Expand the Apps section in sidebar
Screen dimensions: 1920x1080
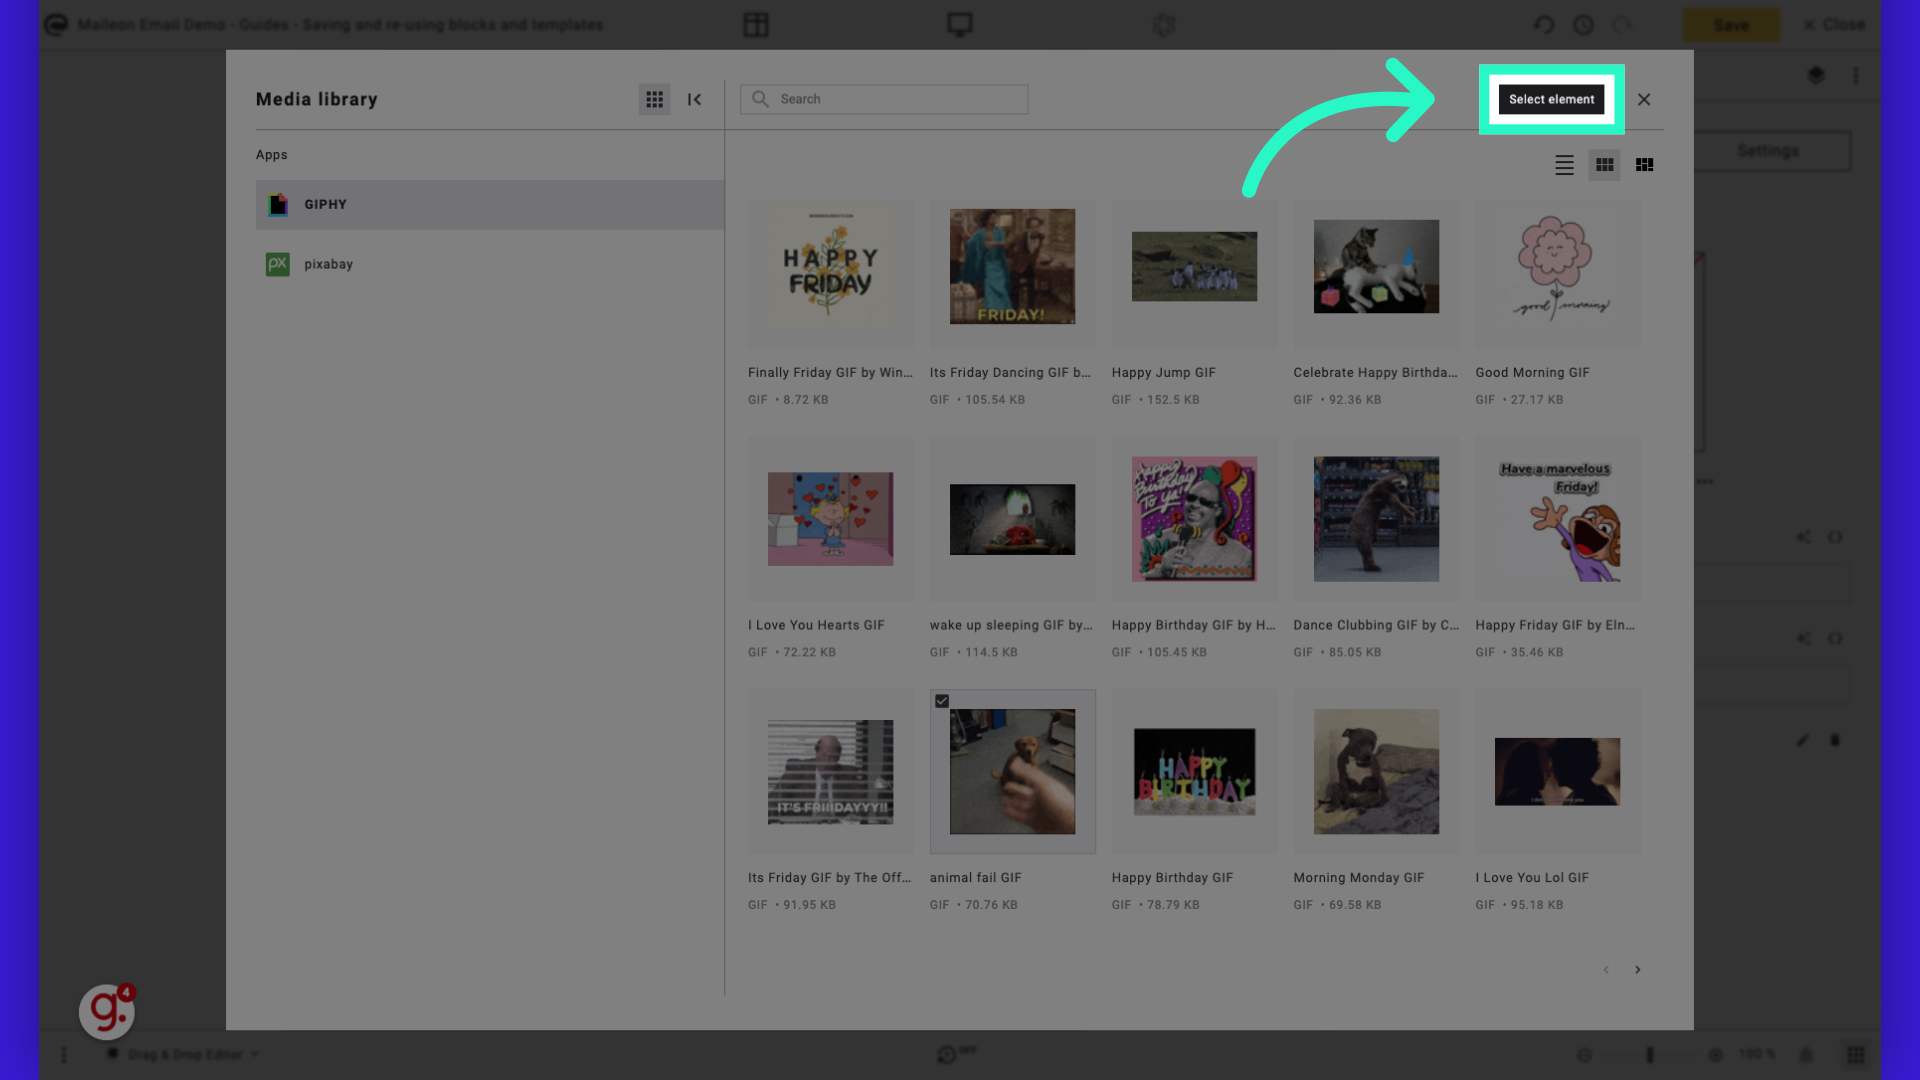point(270,154)
